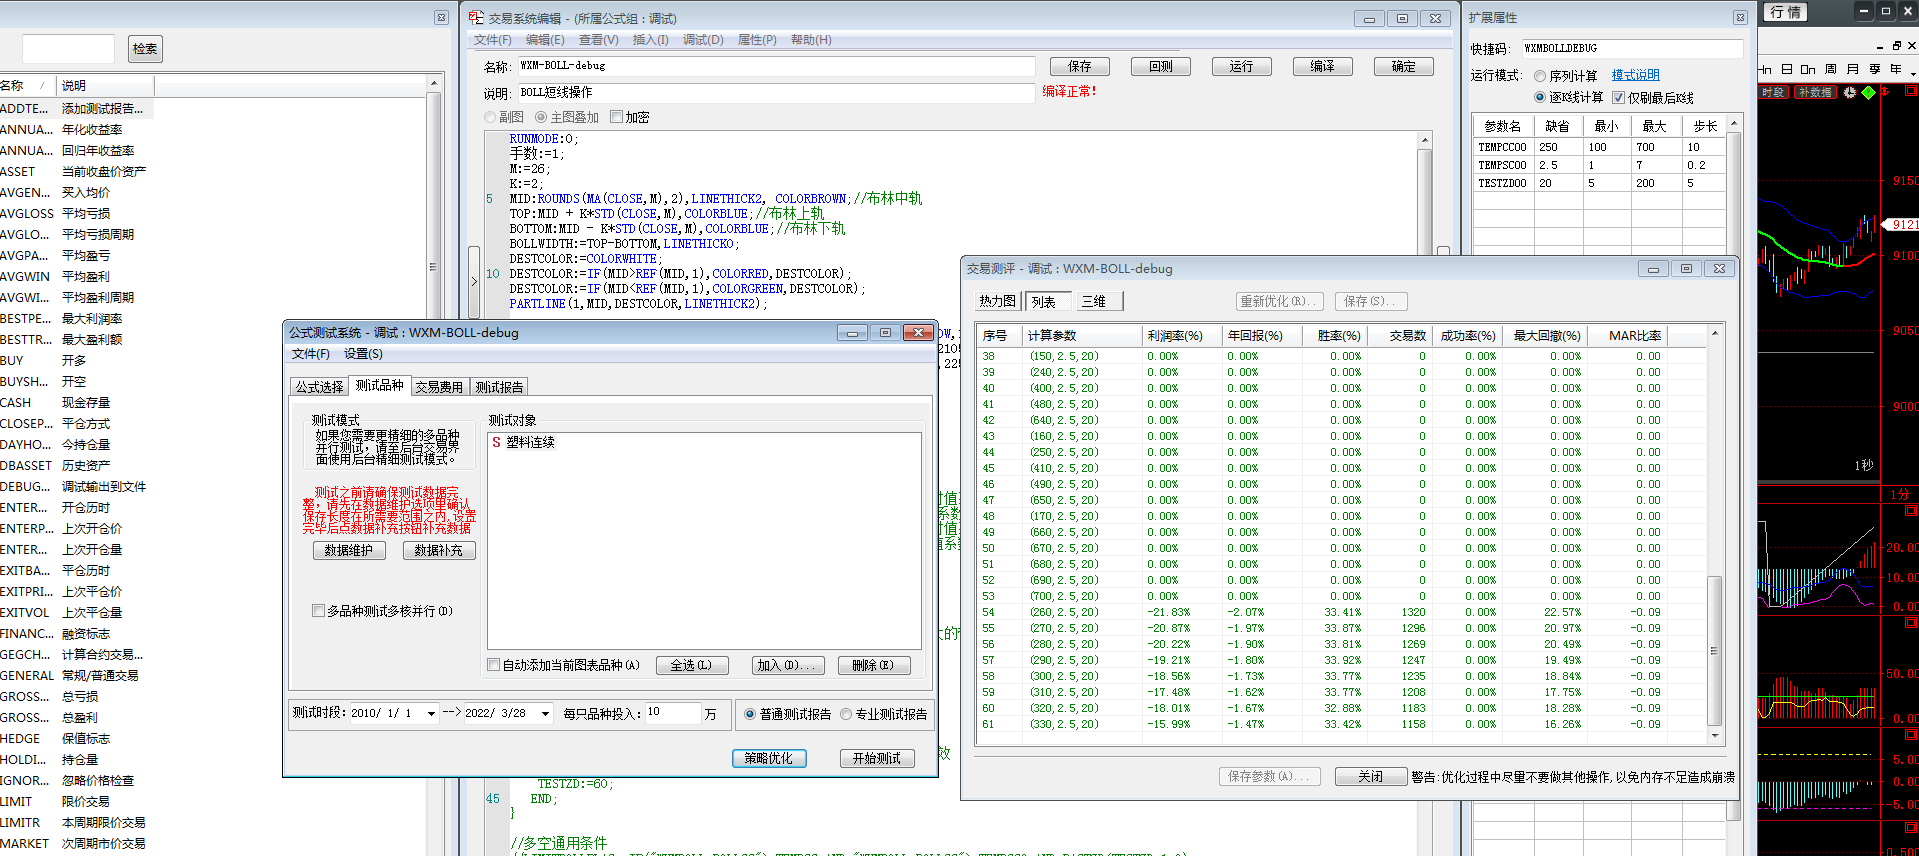Open the 模式说明 link
The width and height of the screenshot is (1919, 856).
tap(1635, 75)
